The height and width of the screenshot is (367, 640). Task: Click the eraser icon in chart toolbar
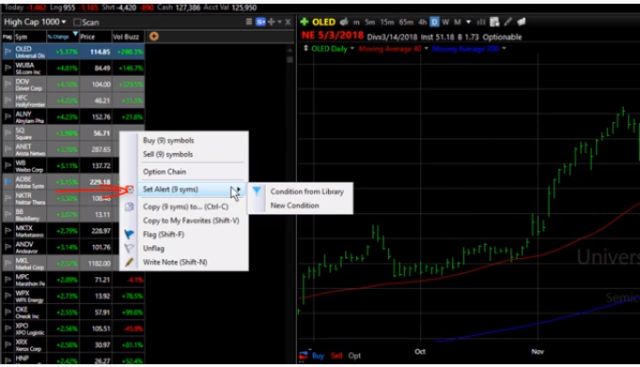click(522, 22)
